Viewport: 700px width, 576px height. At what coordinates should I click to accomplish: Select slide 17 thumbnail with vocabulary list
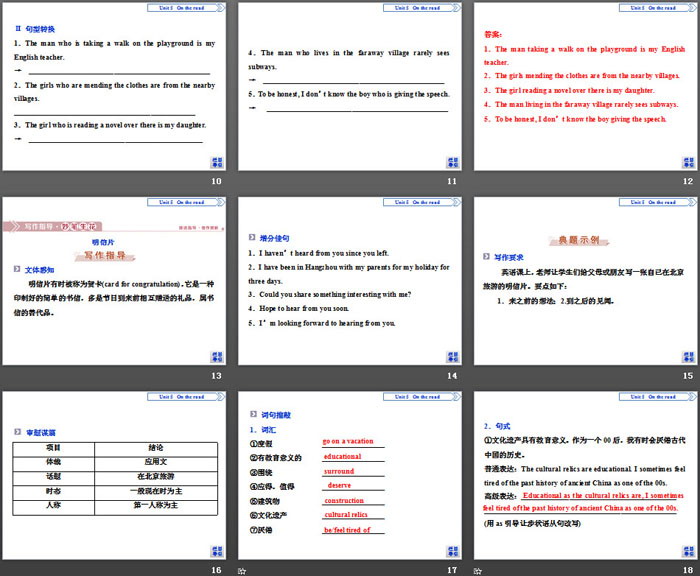(350, 476)
